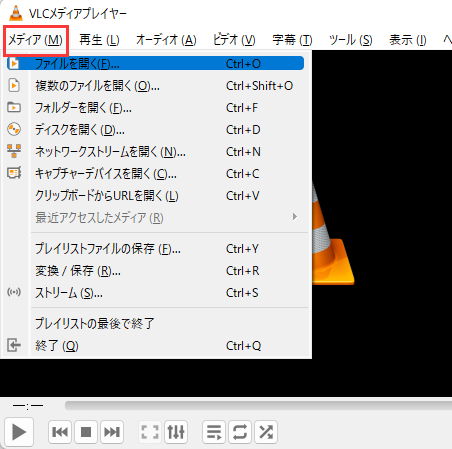Select キャプチャーデバイスを開く (C)...
The height and width of the screenshot is (449, 452).
[155, 174]
